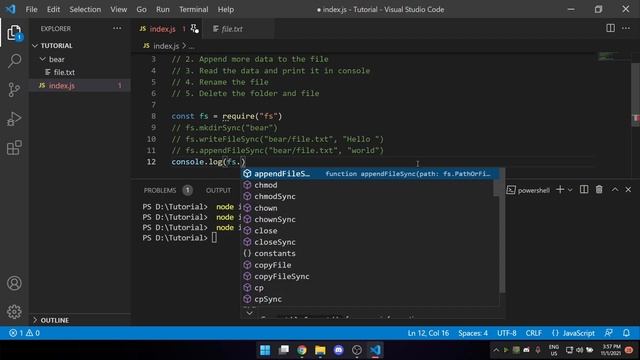This screenshot has height=360, width=640.
Task: Choose chown suggestion
Action: coord(369,208)
